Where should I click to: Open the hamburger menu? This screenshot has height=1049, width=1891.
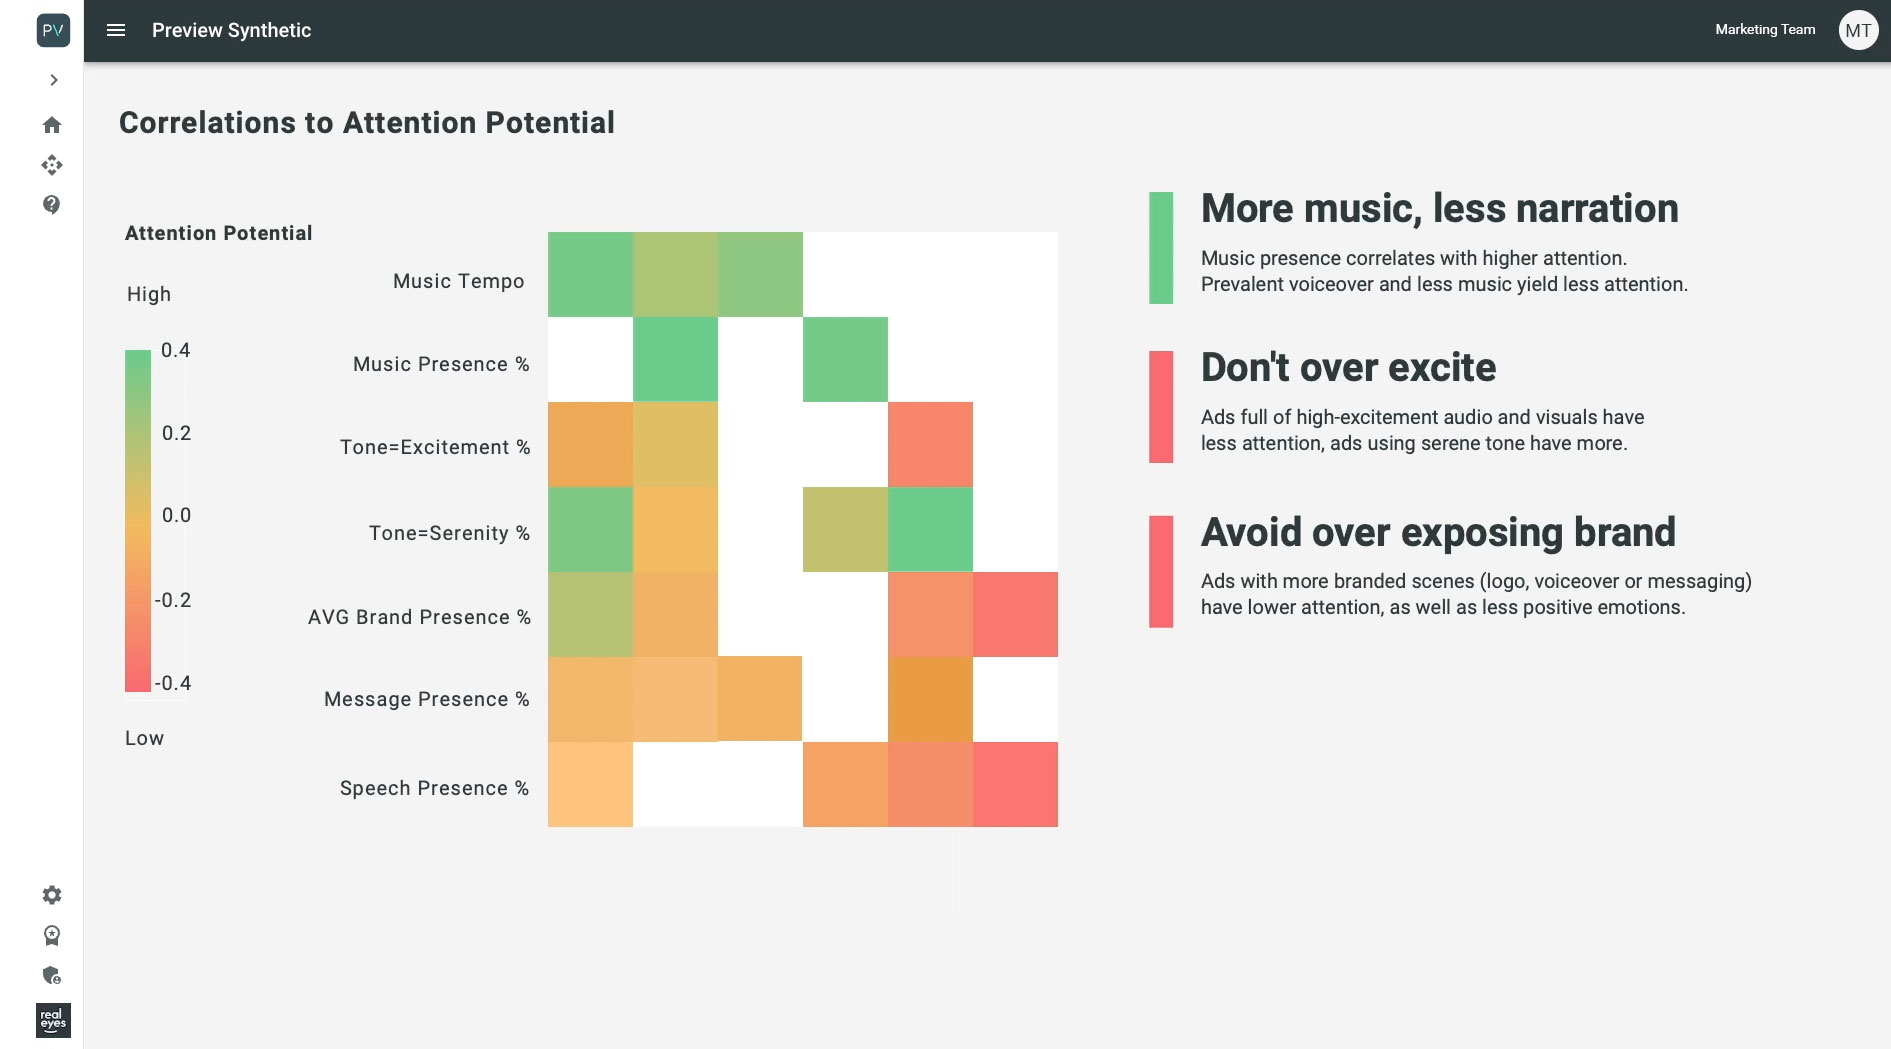coord(116,30)
